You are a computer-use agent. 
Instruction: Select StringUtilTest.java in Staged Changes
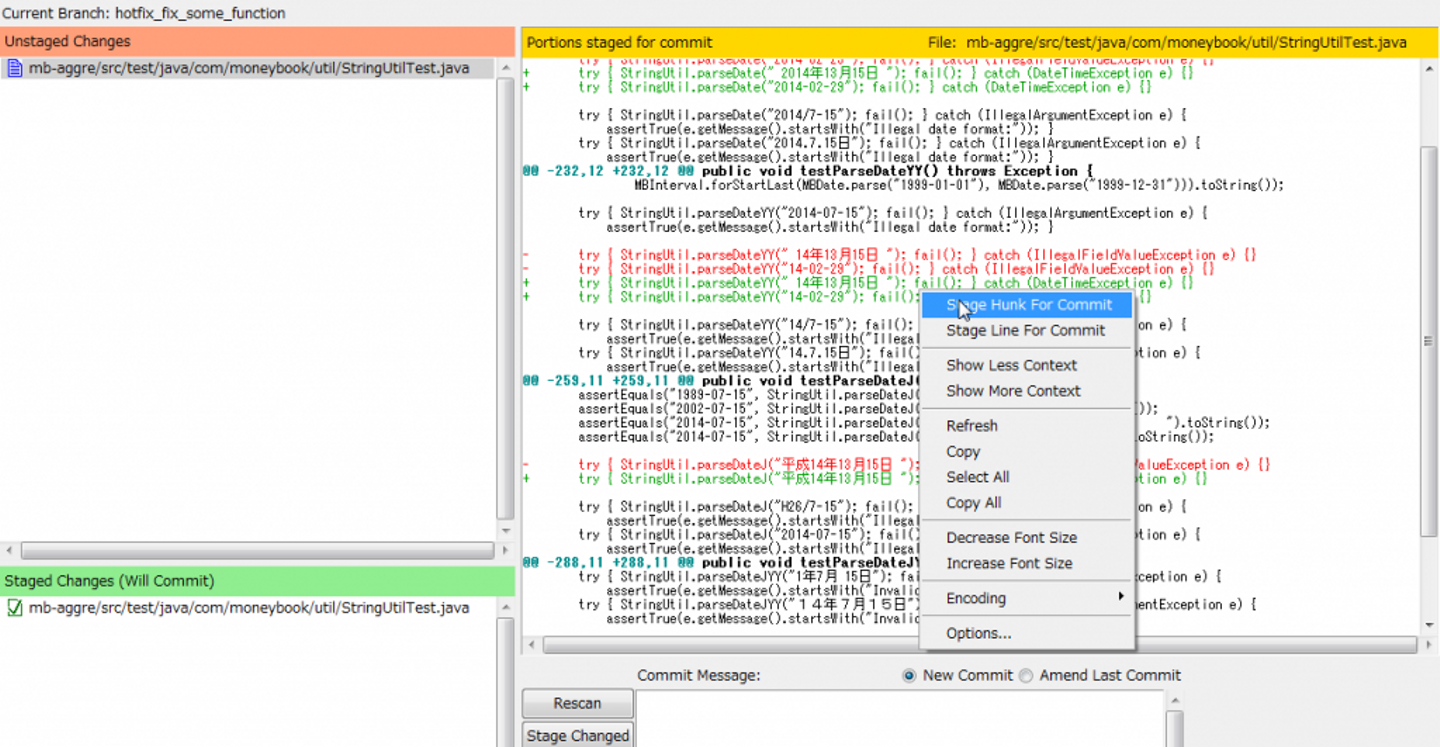click(248, 608)
